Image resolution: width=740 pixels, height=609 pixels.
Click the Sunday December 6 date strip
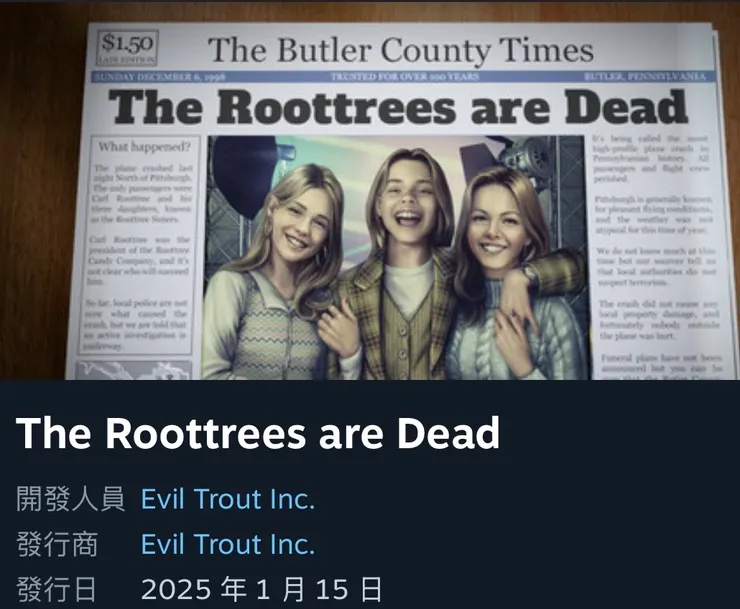(160, 77)
